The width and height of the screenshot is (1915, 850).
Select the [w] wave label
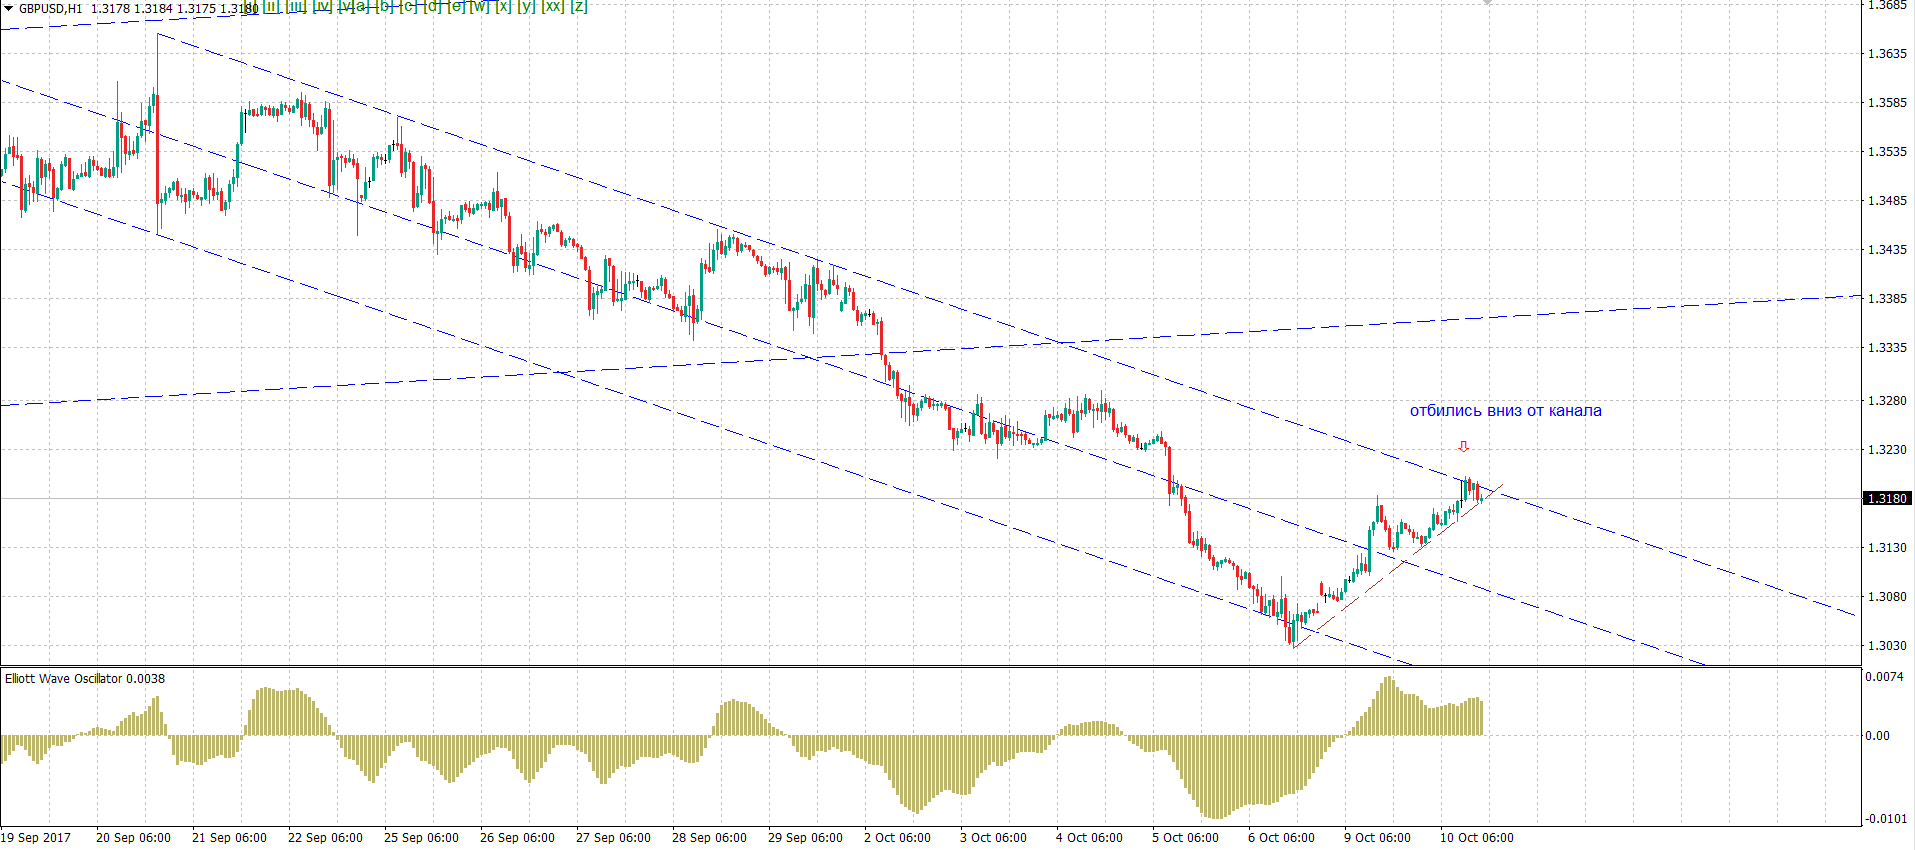[x=480, y=7]
